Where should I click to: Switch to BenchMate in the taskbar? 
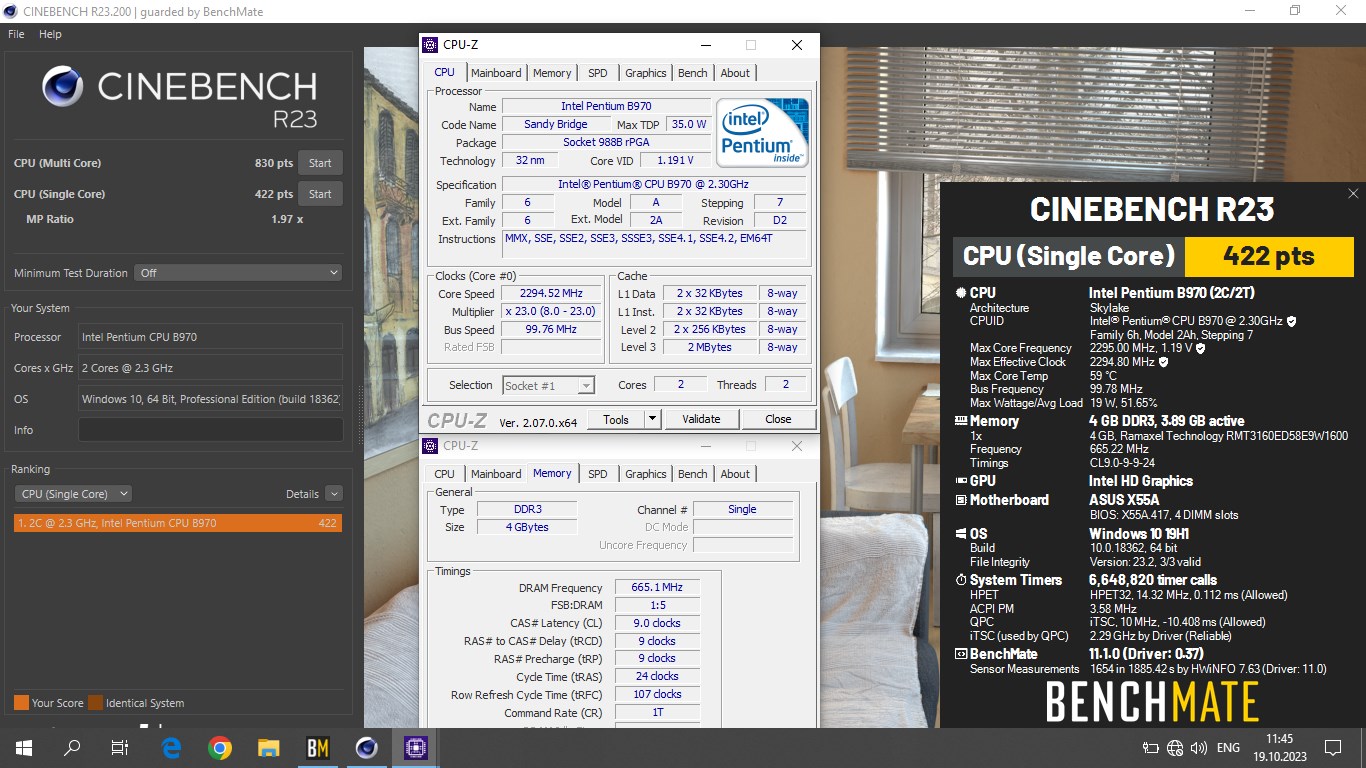click(x=317, y=747)
